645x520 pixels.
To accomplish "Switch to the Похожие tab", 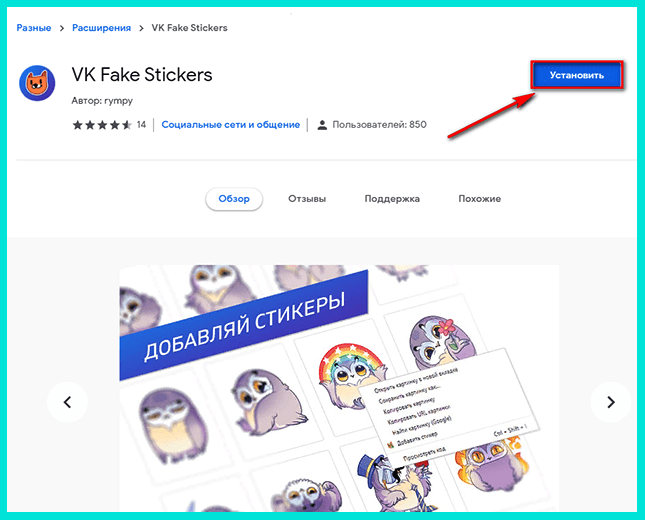I will tap(479, 199).
